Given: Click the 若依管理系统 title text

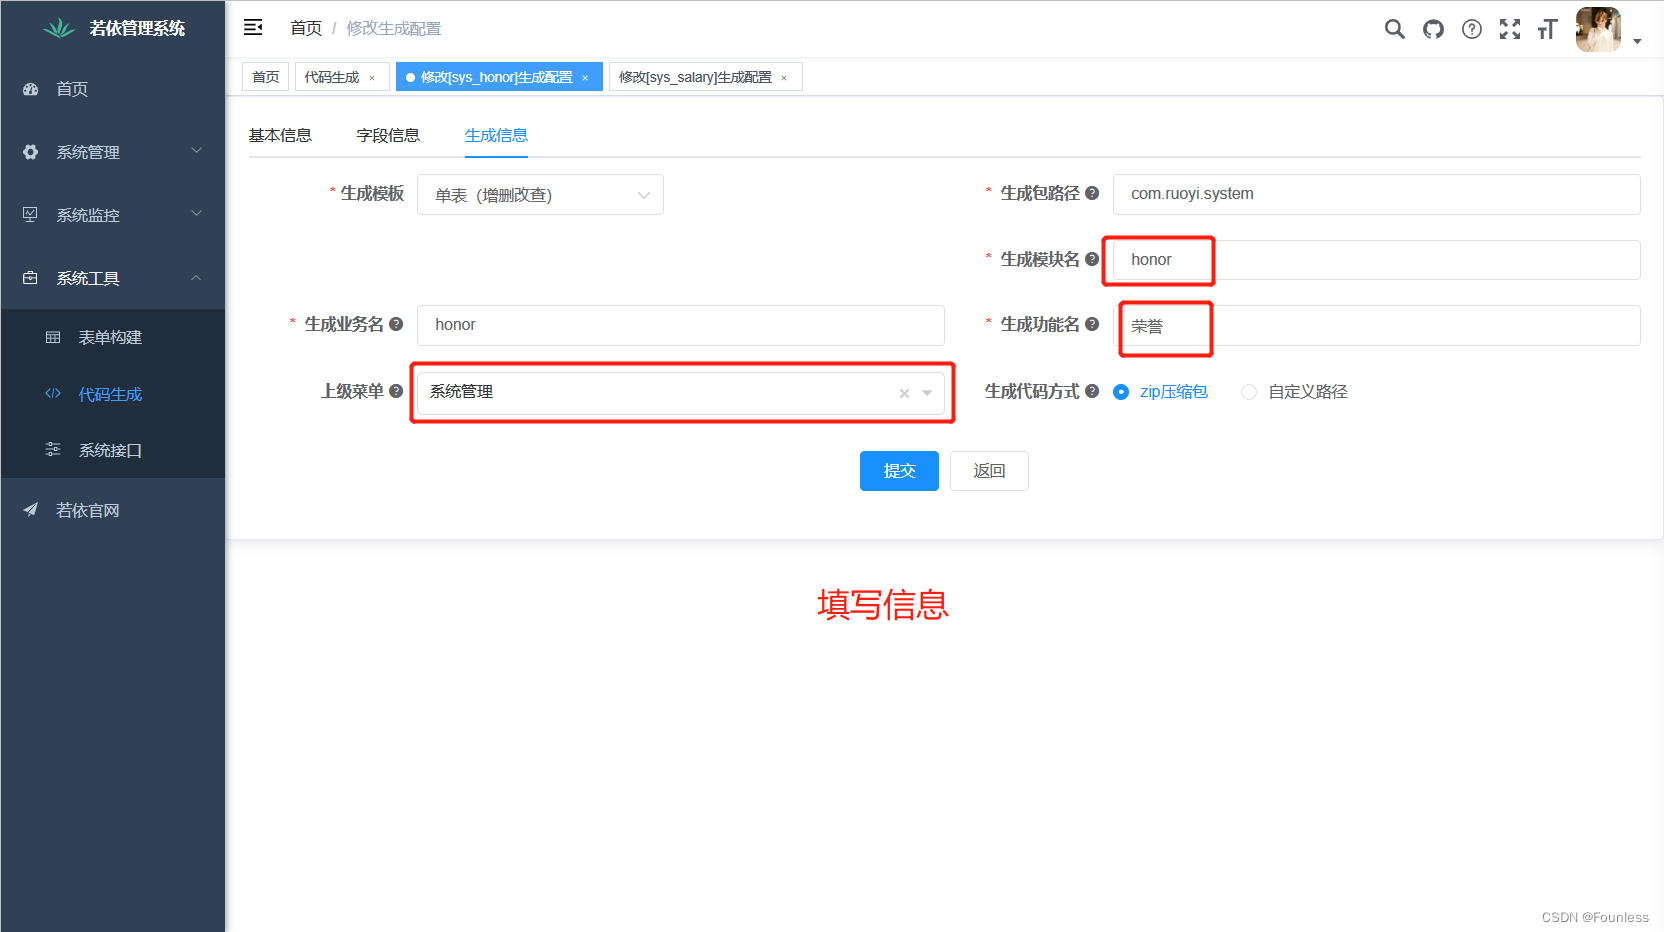Looking at the screenshot, I should [x=137, y=28].
